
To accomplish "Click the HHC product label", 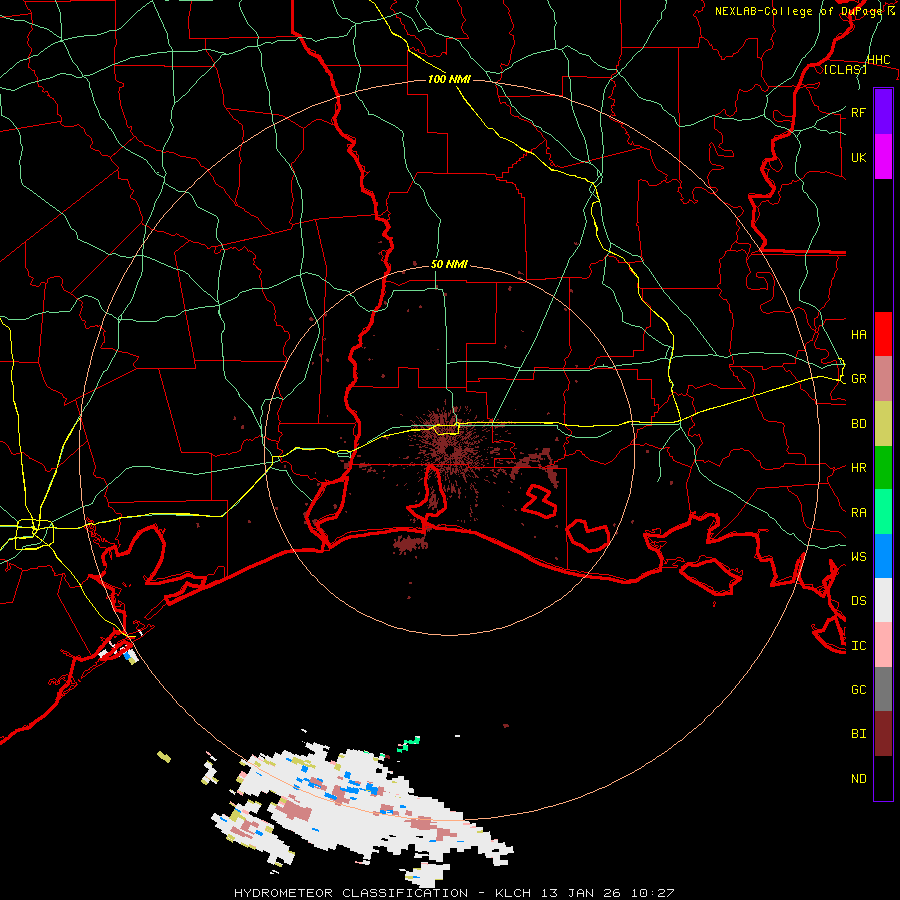I will [878, 60].
